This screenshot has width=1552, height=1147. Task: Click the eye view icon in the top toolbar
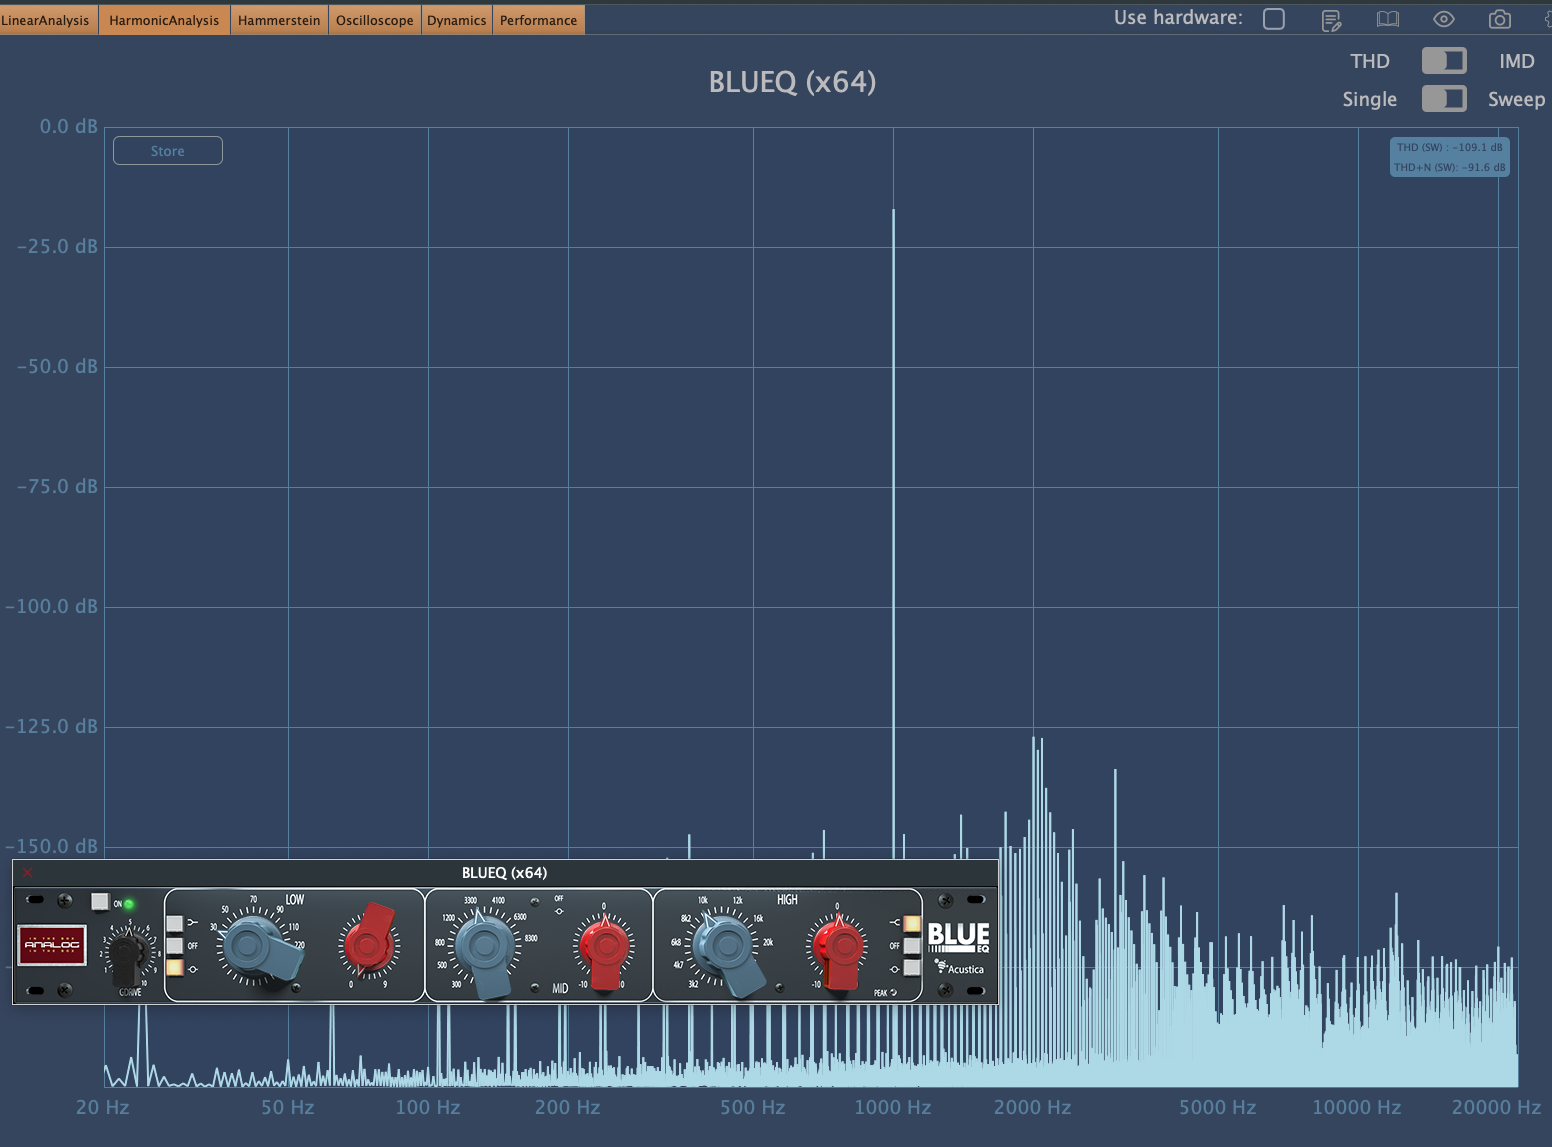[x=1444, y=19]
